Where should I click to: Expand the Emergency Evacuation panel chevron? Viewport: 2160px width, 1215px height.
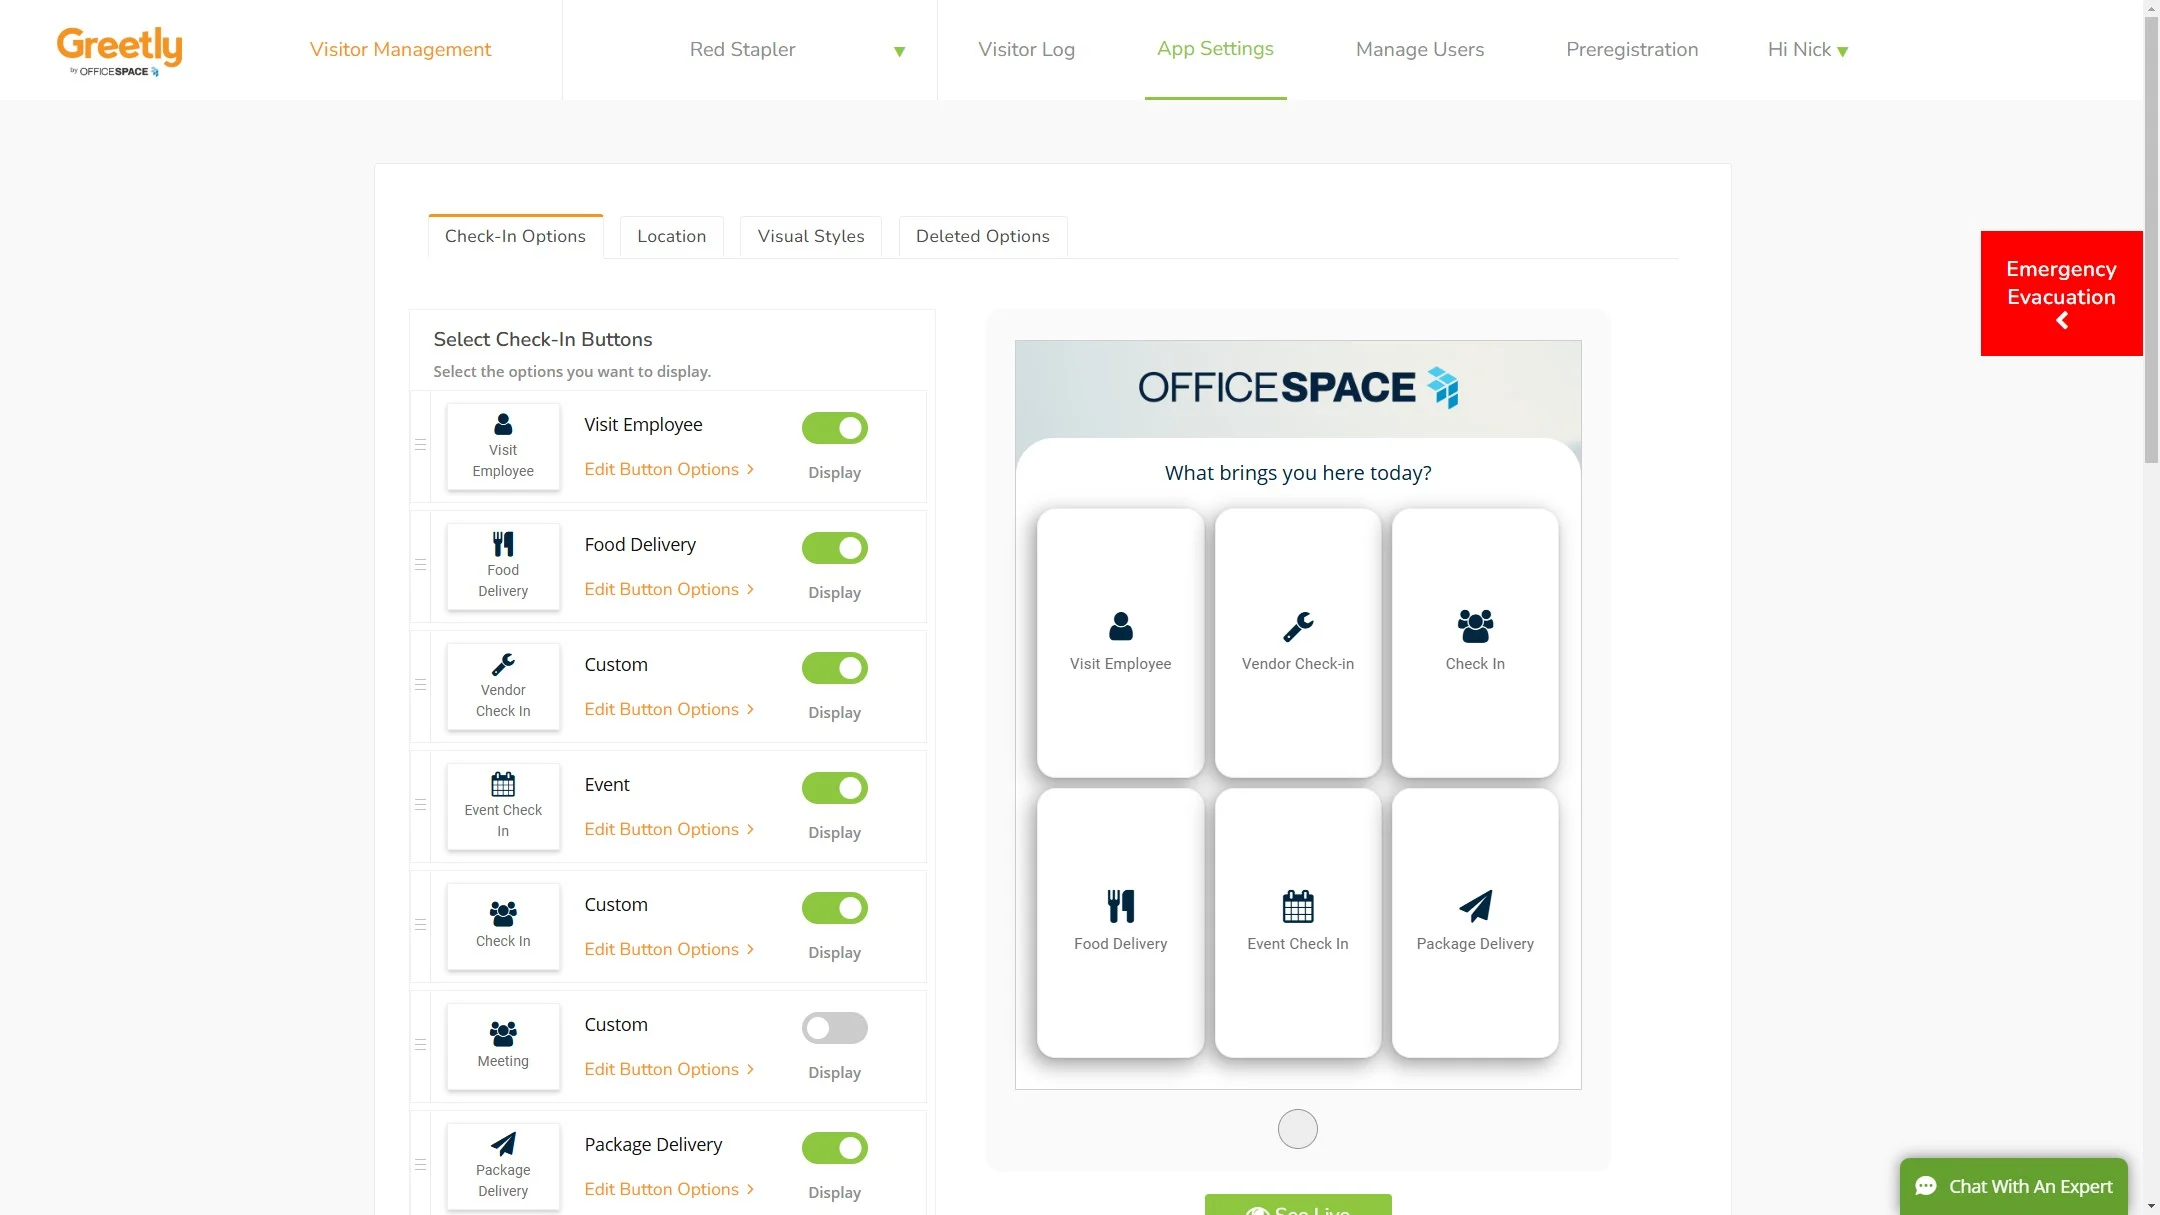tap(2061, 321)
